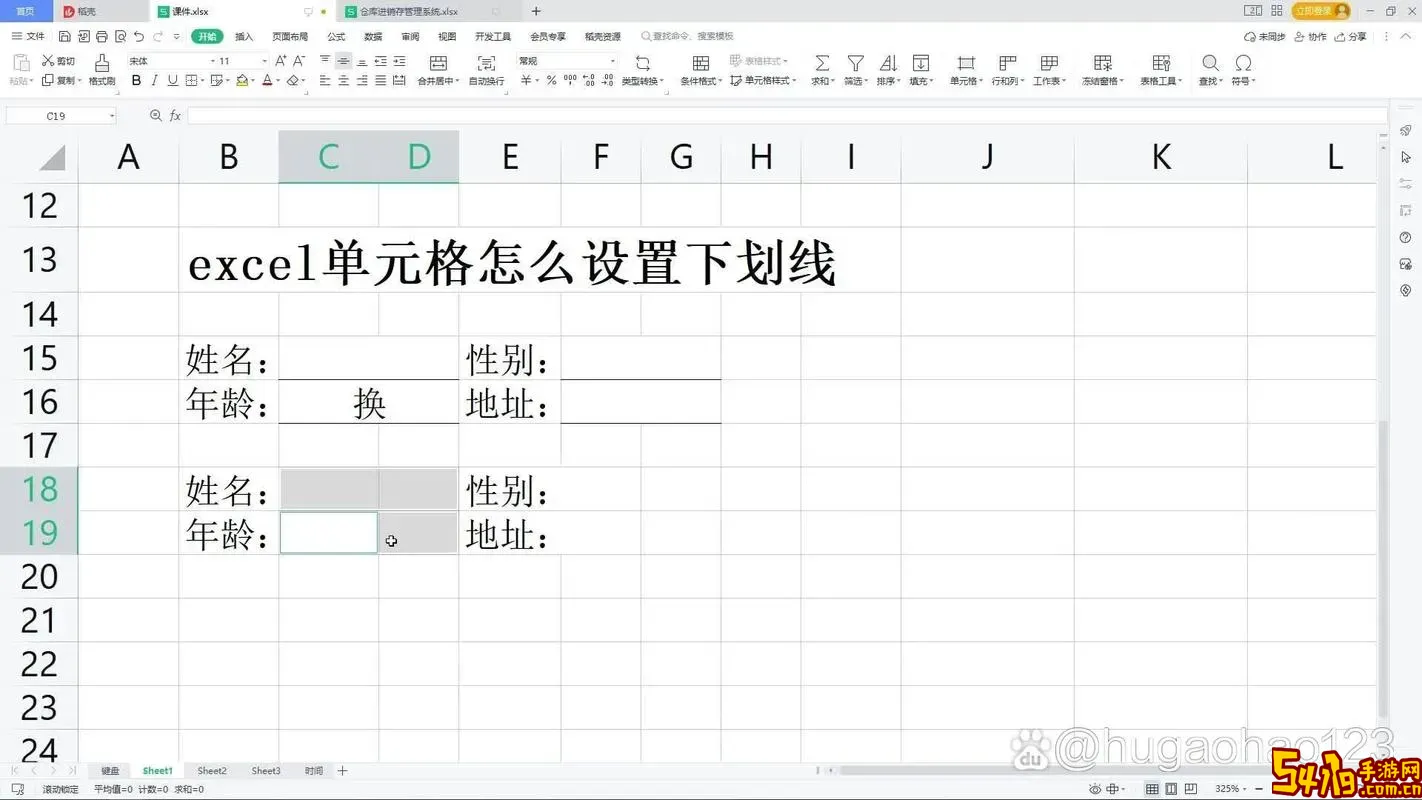Click the Type Conversion (类型转换) icon
1422x800 pixels.
click(x=642, y=63)
